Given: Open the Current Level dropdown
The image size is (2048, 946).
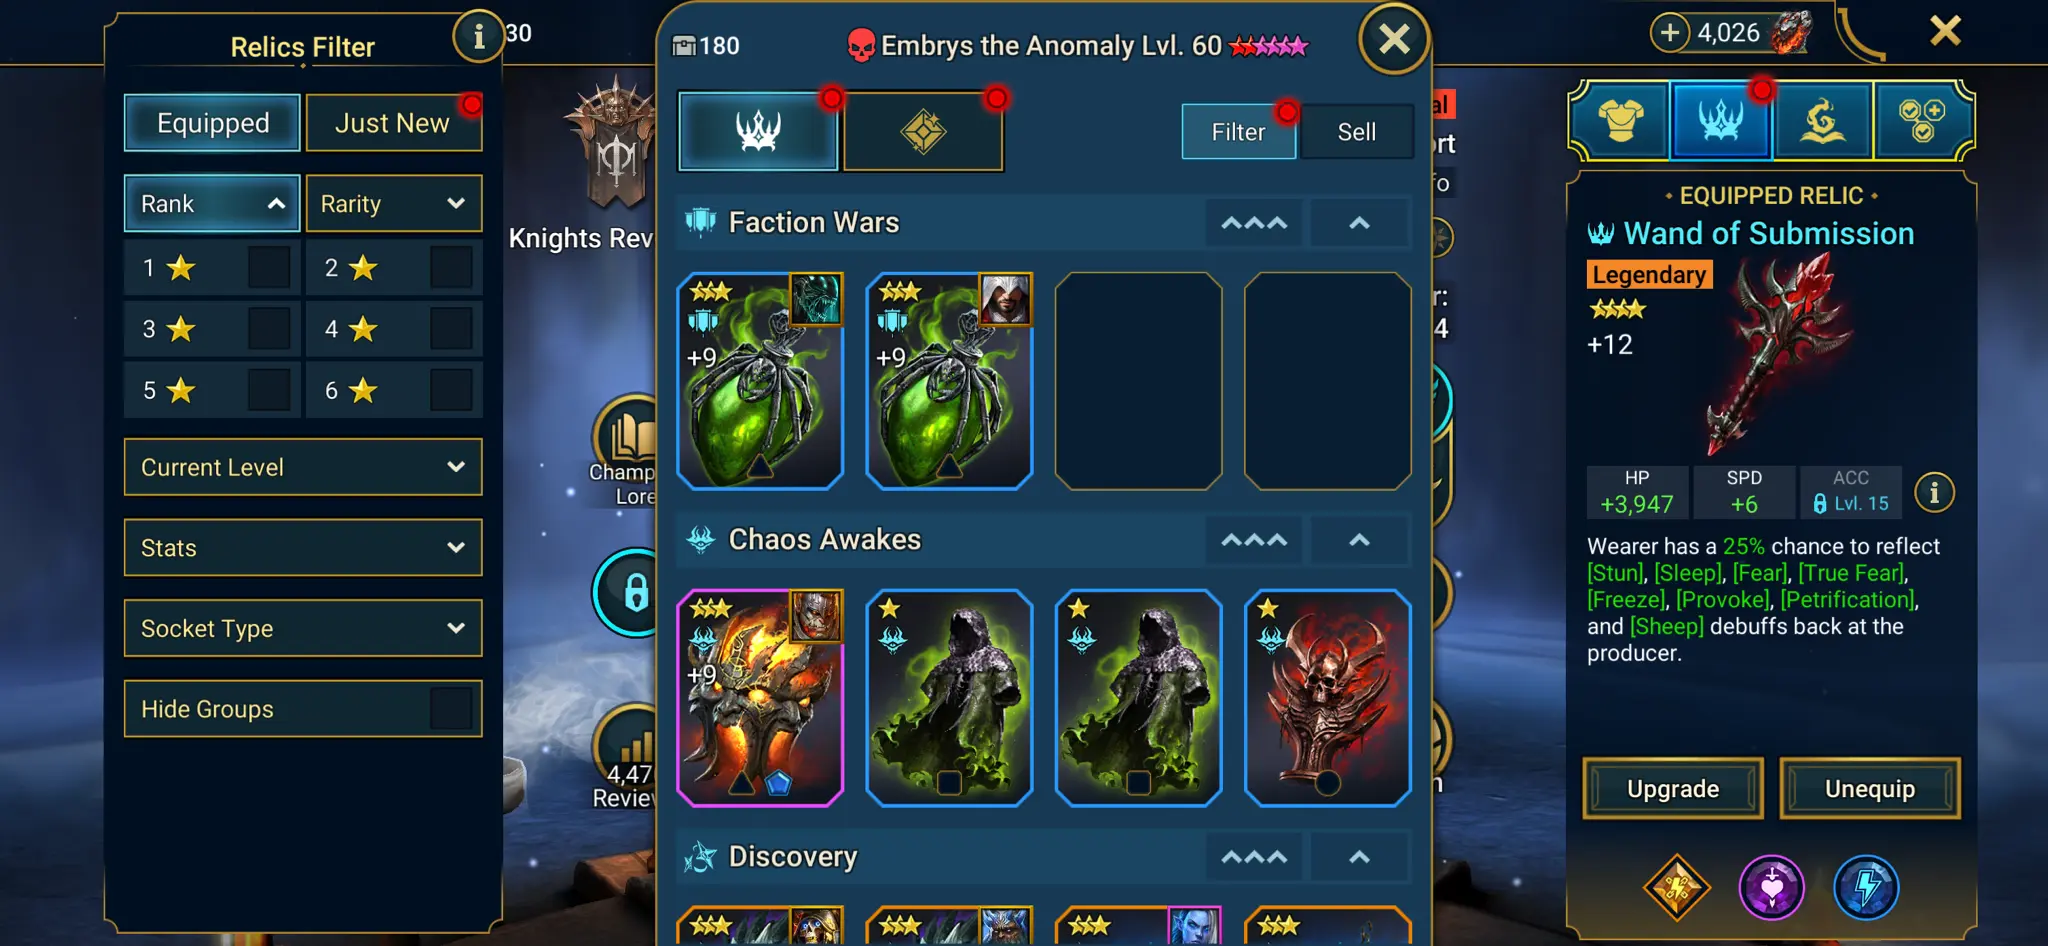Looking at the screenshot, I should point(303,467).
